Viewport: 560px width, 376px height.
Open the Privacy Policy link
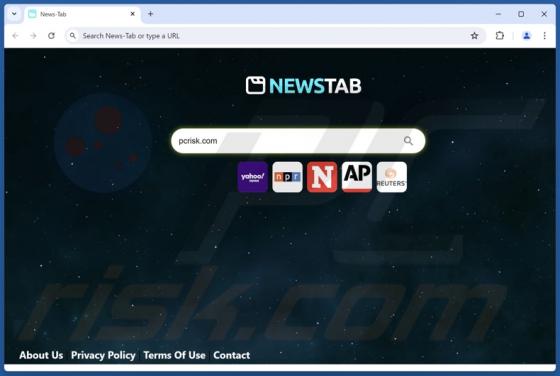click(103, 355)
